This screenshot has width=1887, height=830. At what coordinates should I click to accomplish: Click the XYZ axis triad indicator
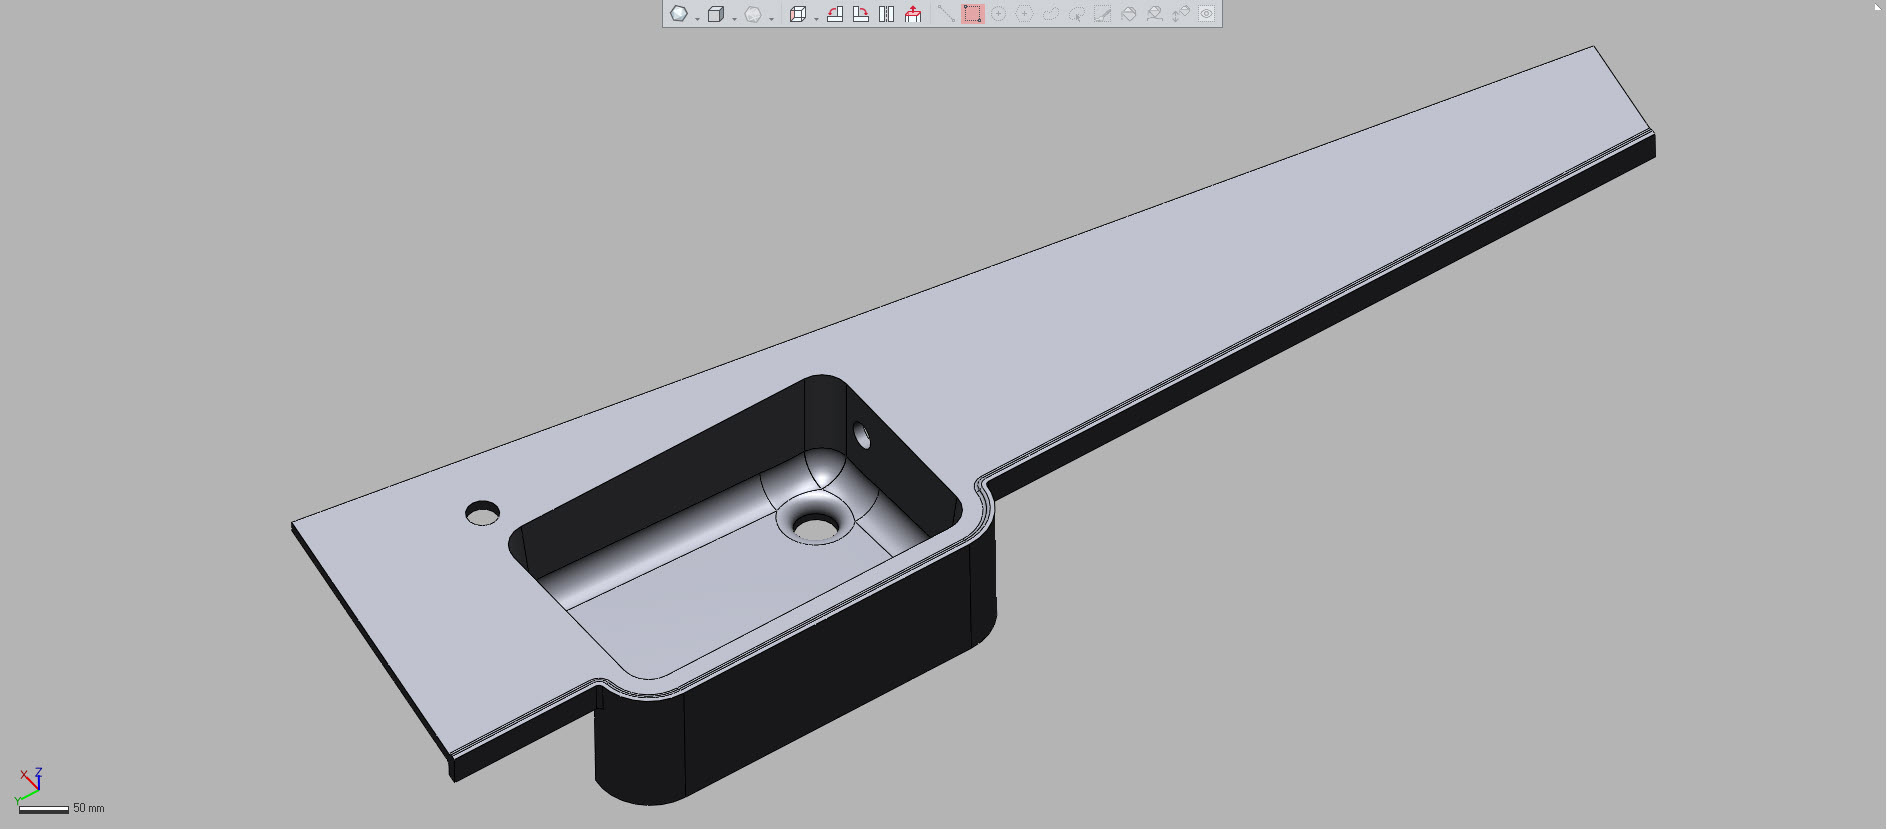[x=29, y=784]
